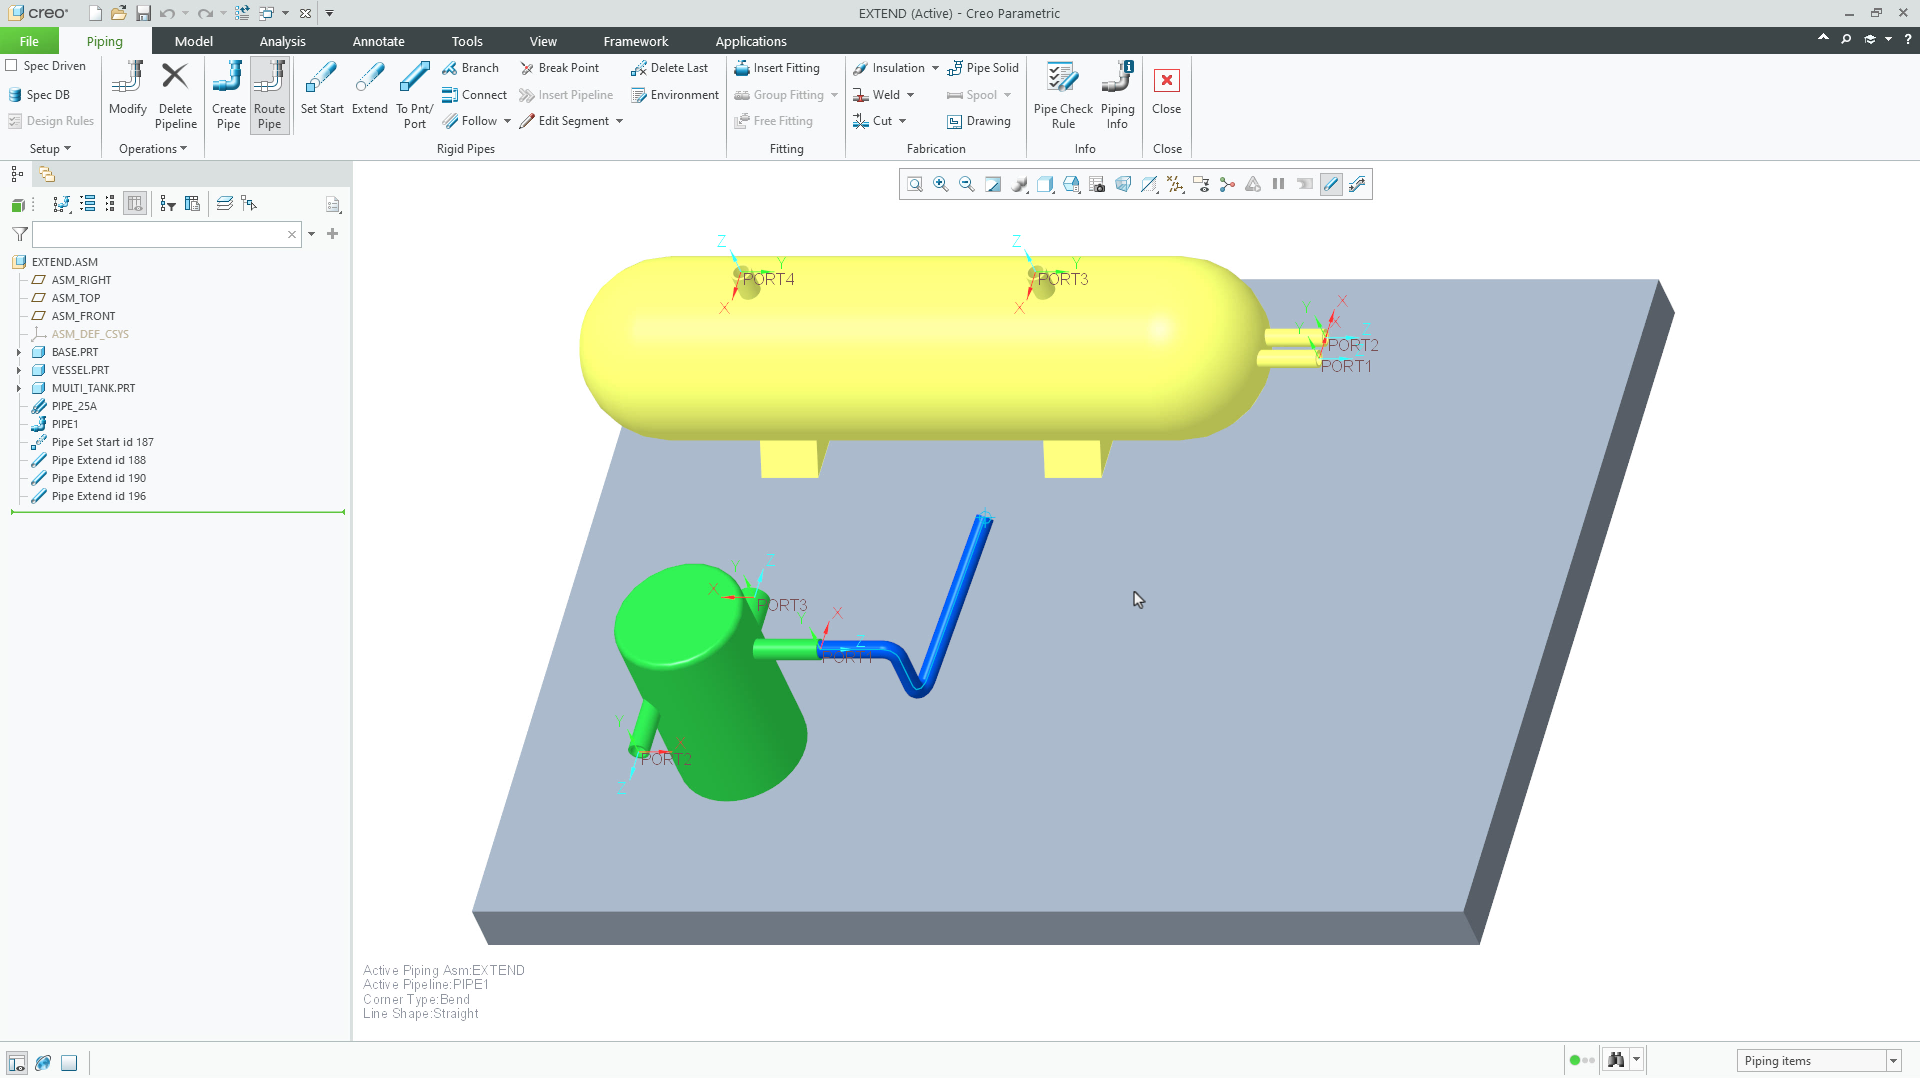Open the Piping items selection filter dropdown

[1893, 1061]
